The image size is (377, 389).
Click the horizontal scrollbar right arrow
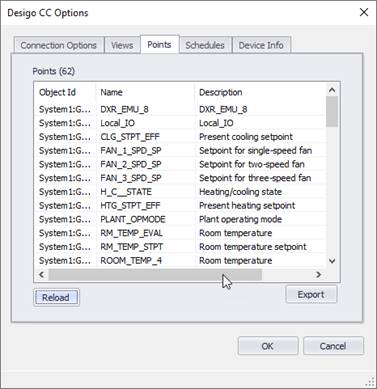tap(319, 274)
